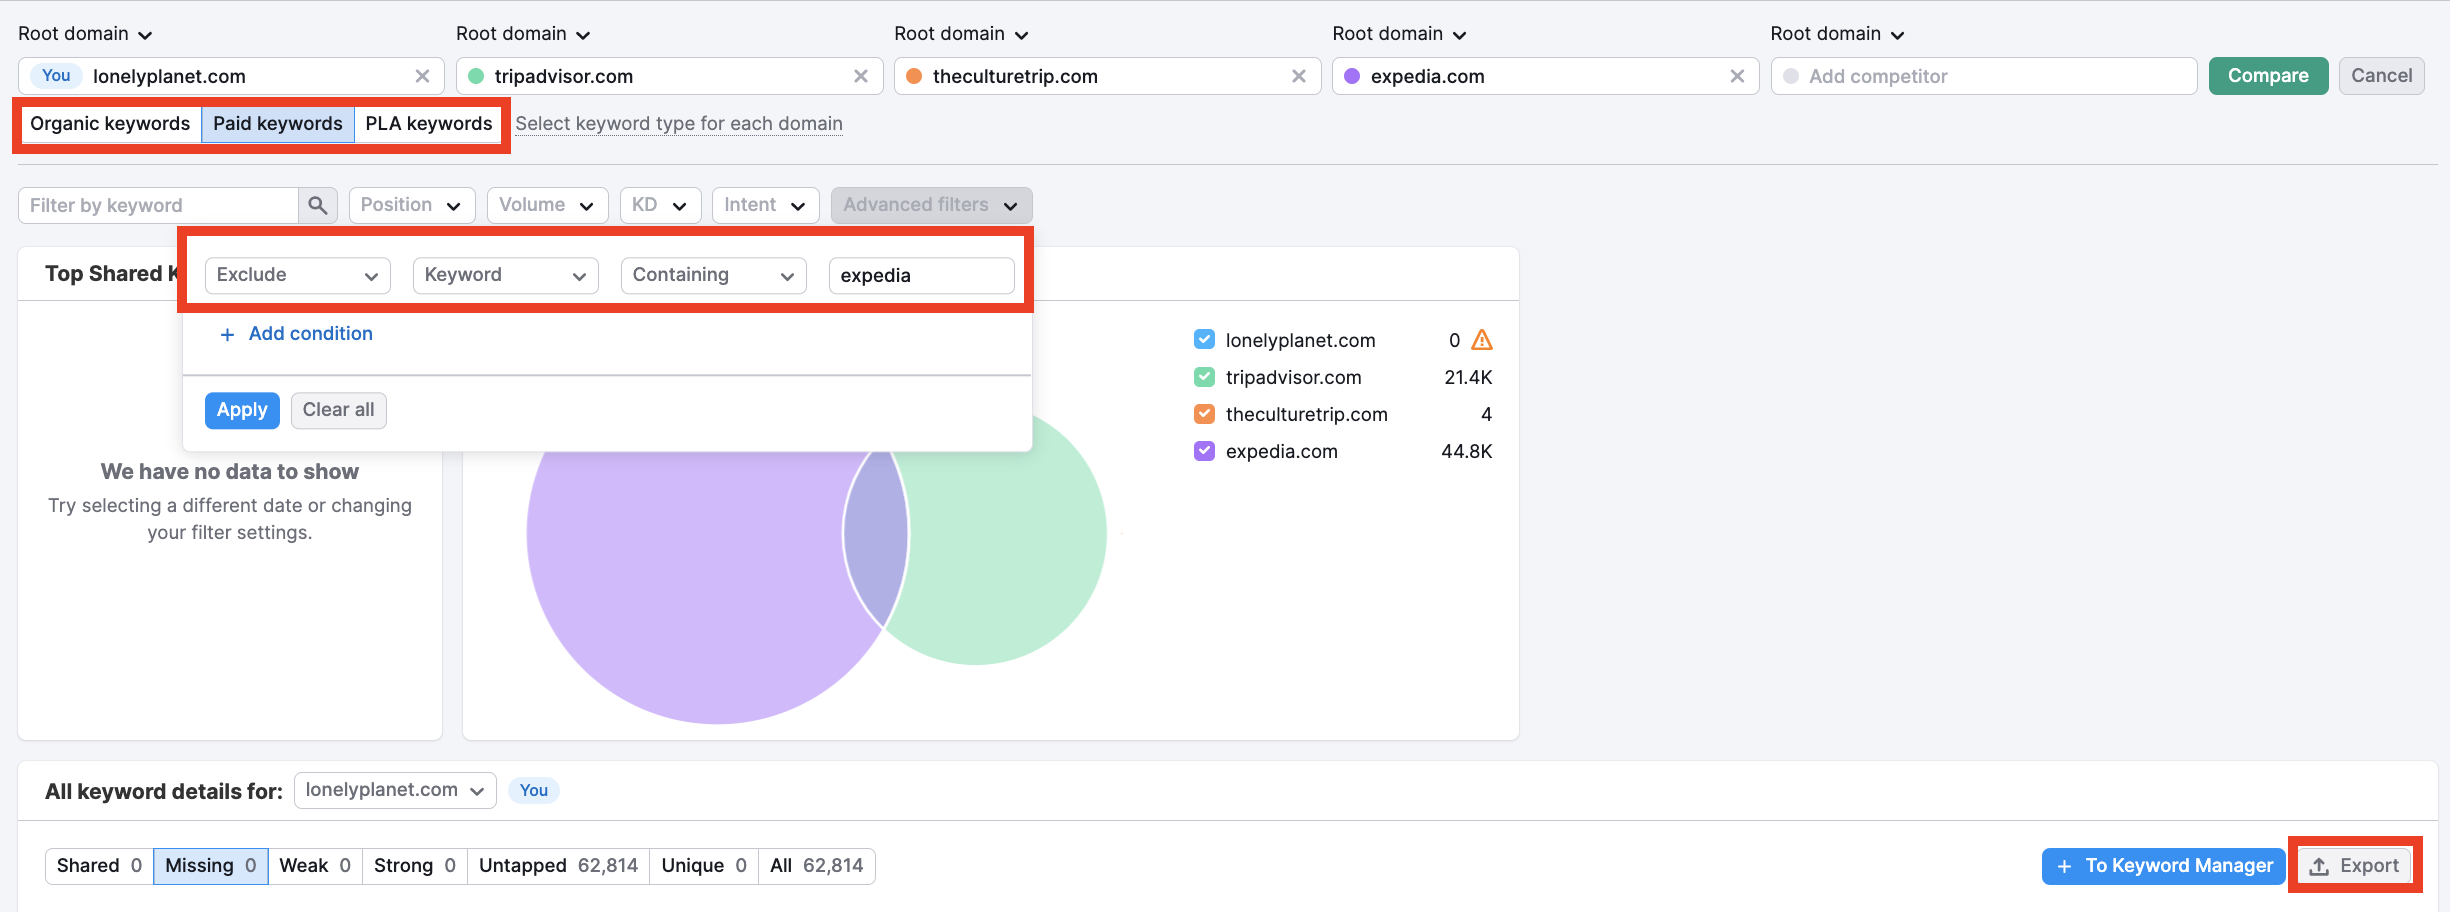Click the Cancel button
The image size is (2450, 912).
coord(2381,76)
